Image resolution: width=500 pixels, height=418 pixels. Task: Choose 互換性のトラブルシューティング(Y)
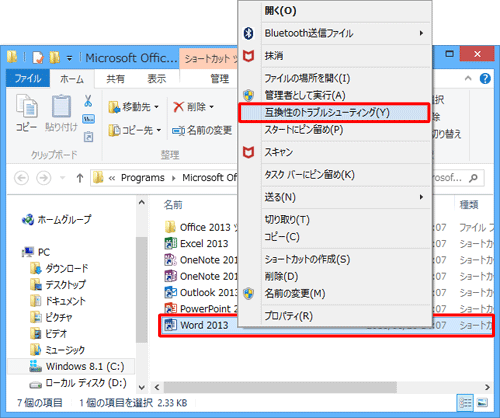click(x=334, y=113)
